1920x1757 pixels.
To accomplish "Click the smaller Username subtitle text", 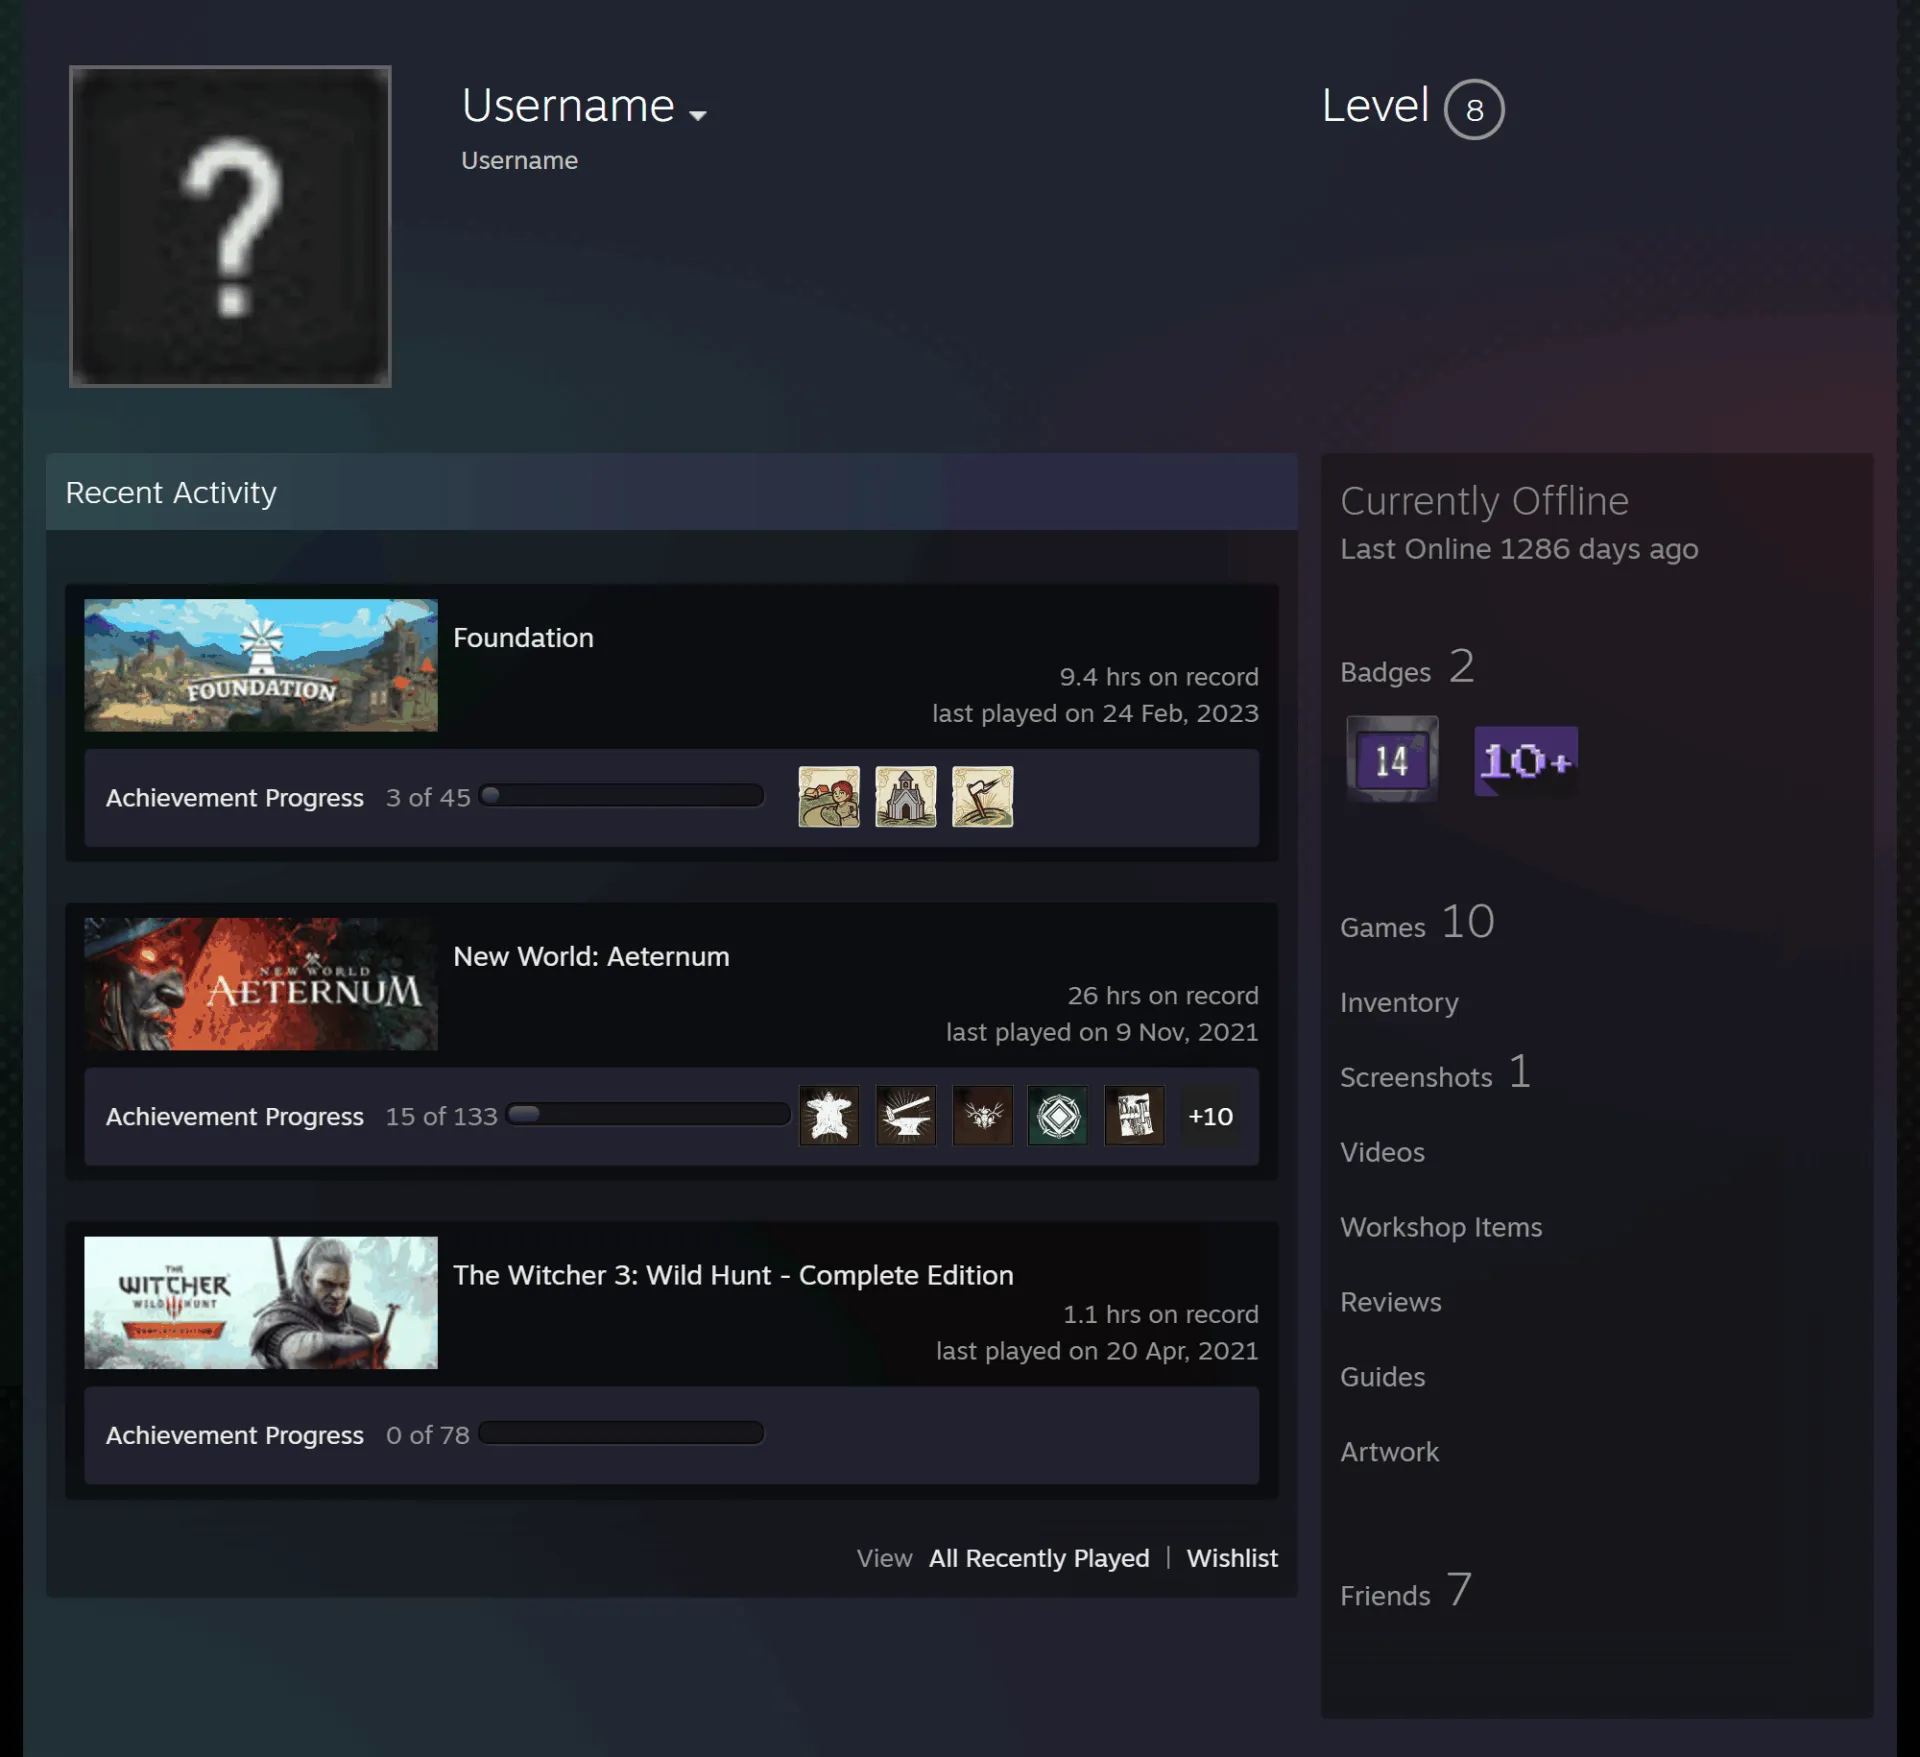I will (x=519, y=161).
